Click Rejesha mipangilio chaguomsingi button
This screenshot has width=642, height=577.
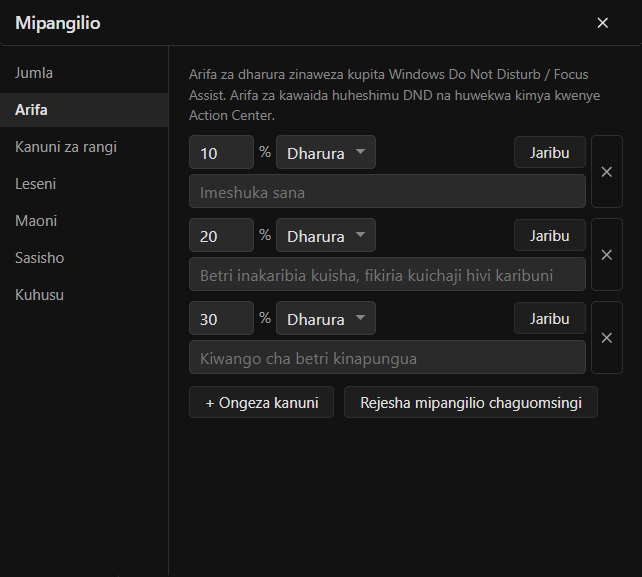coord(471,402)
